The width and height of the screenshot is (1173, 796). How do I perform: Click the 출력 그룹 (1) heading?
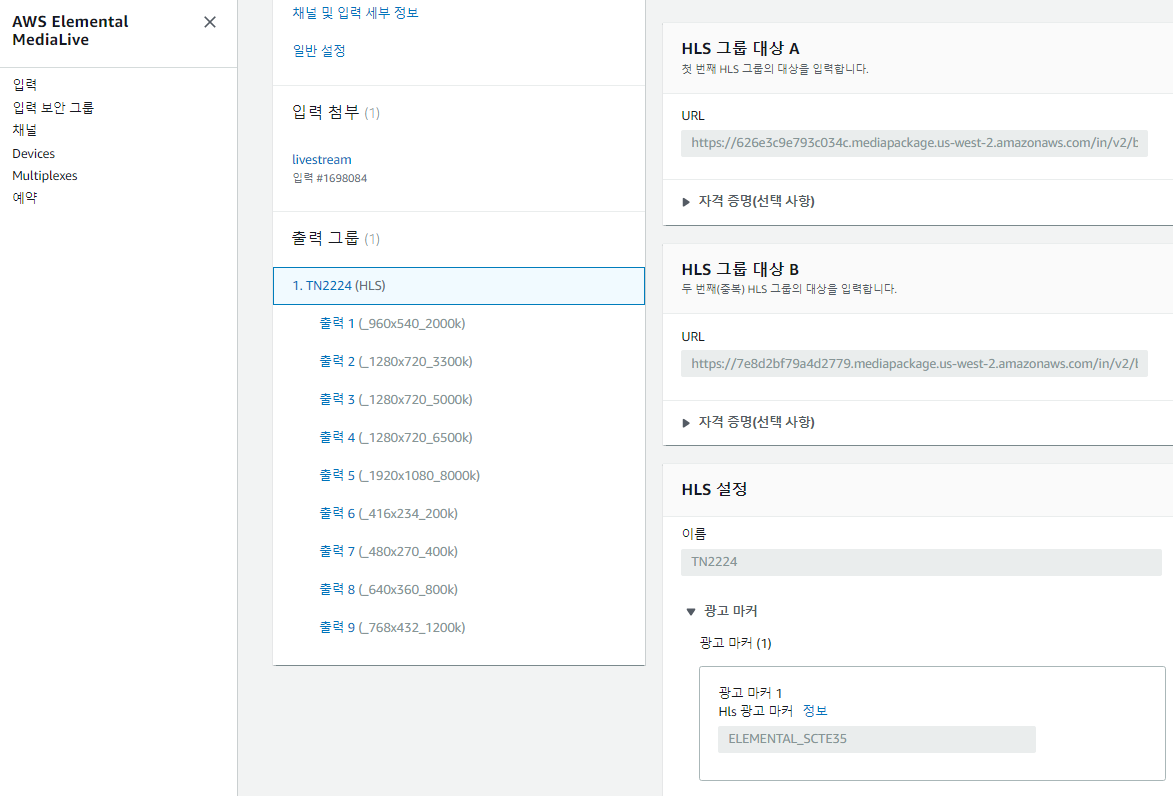click(x=336, y=239)
